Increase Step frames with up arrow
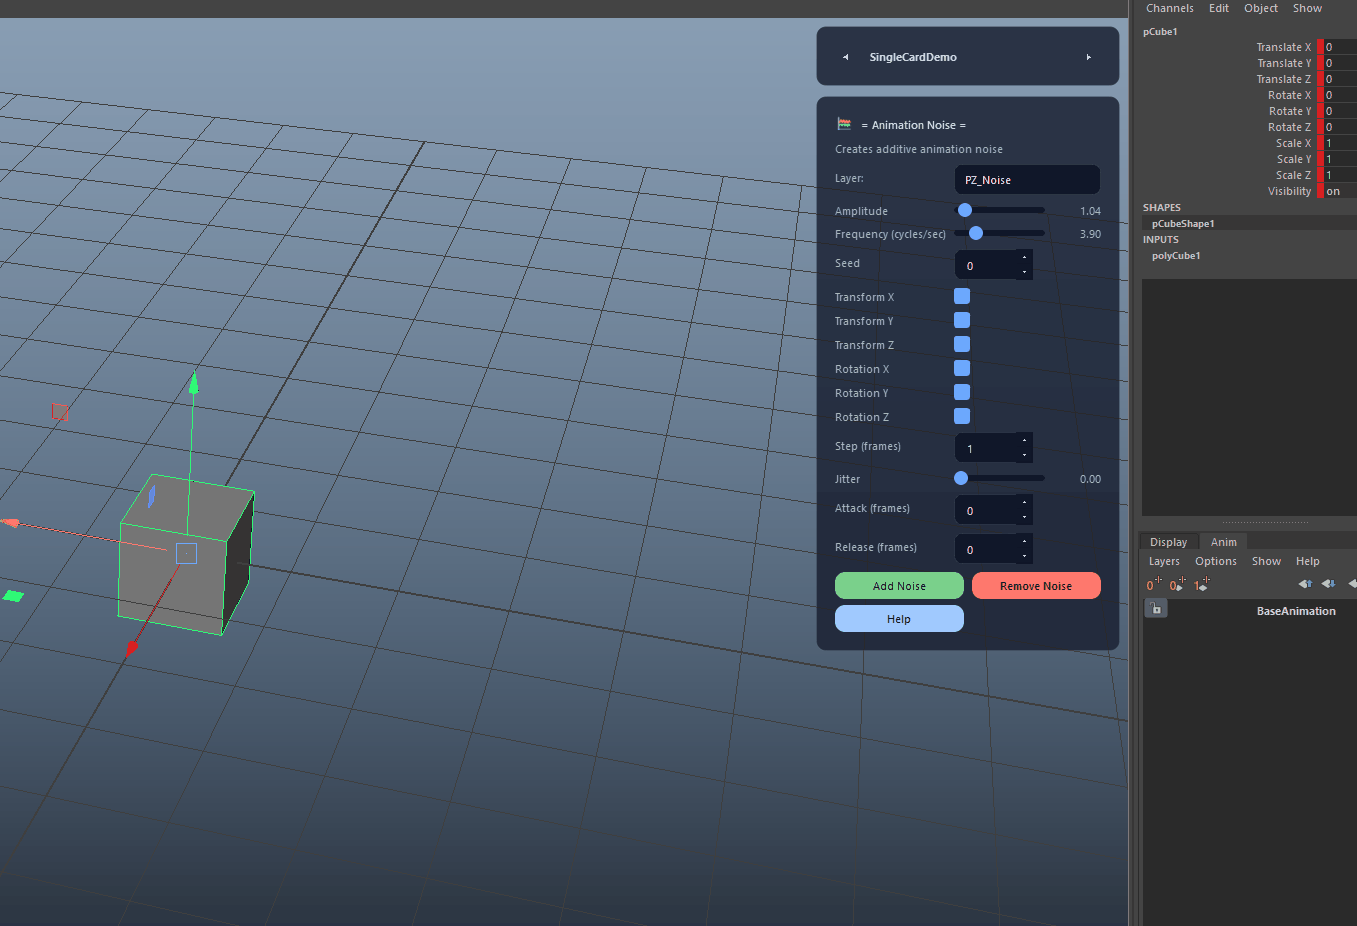The height and width of the screenshot is (926, 1357). (1024, 441)
